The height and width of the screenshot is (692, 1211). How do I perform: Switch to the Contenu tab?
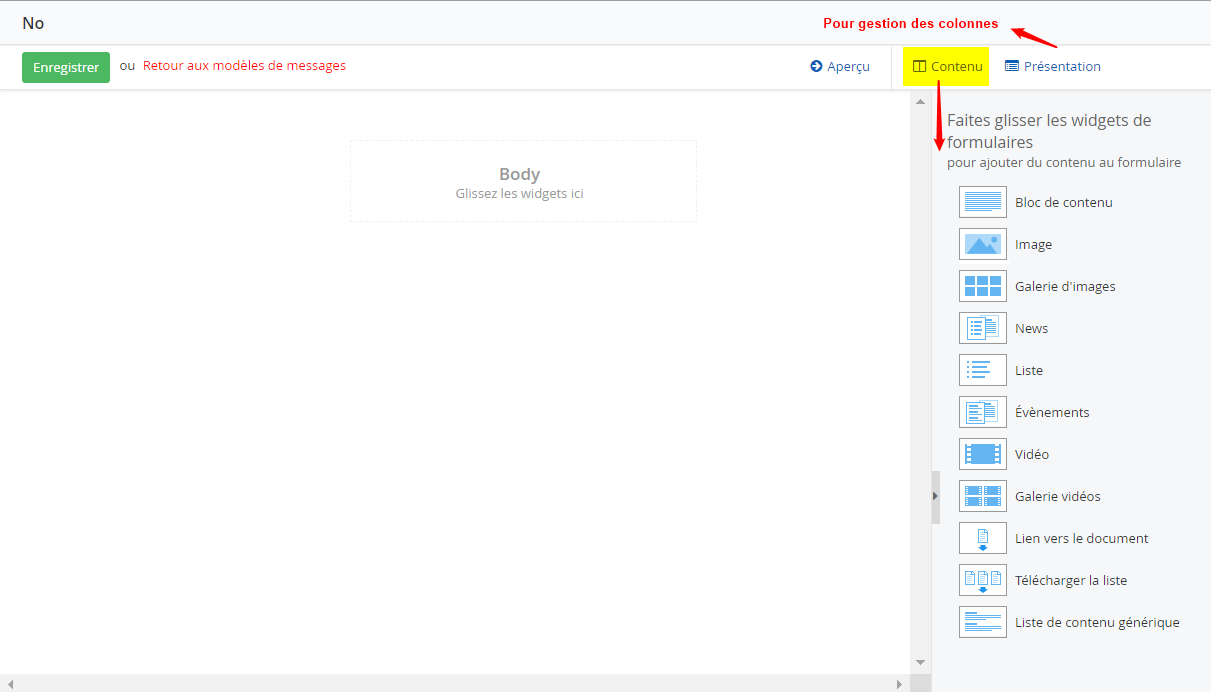(947, 67)
